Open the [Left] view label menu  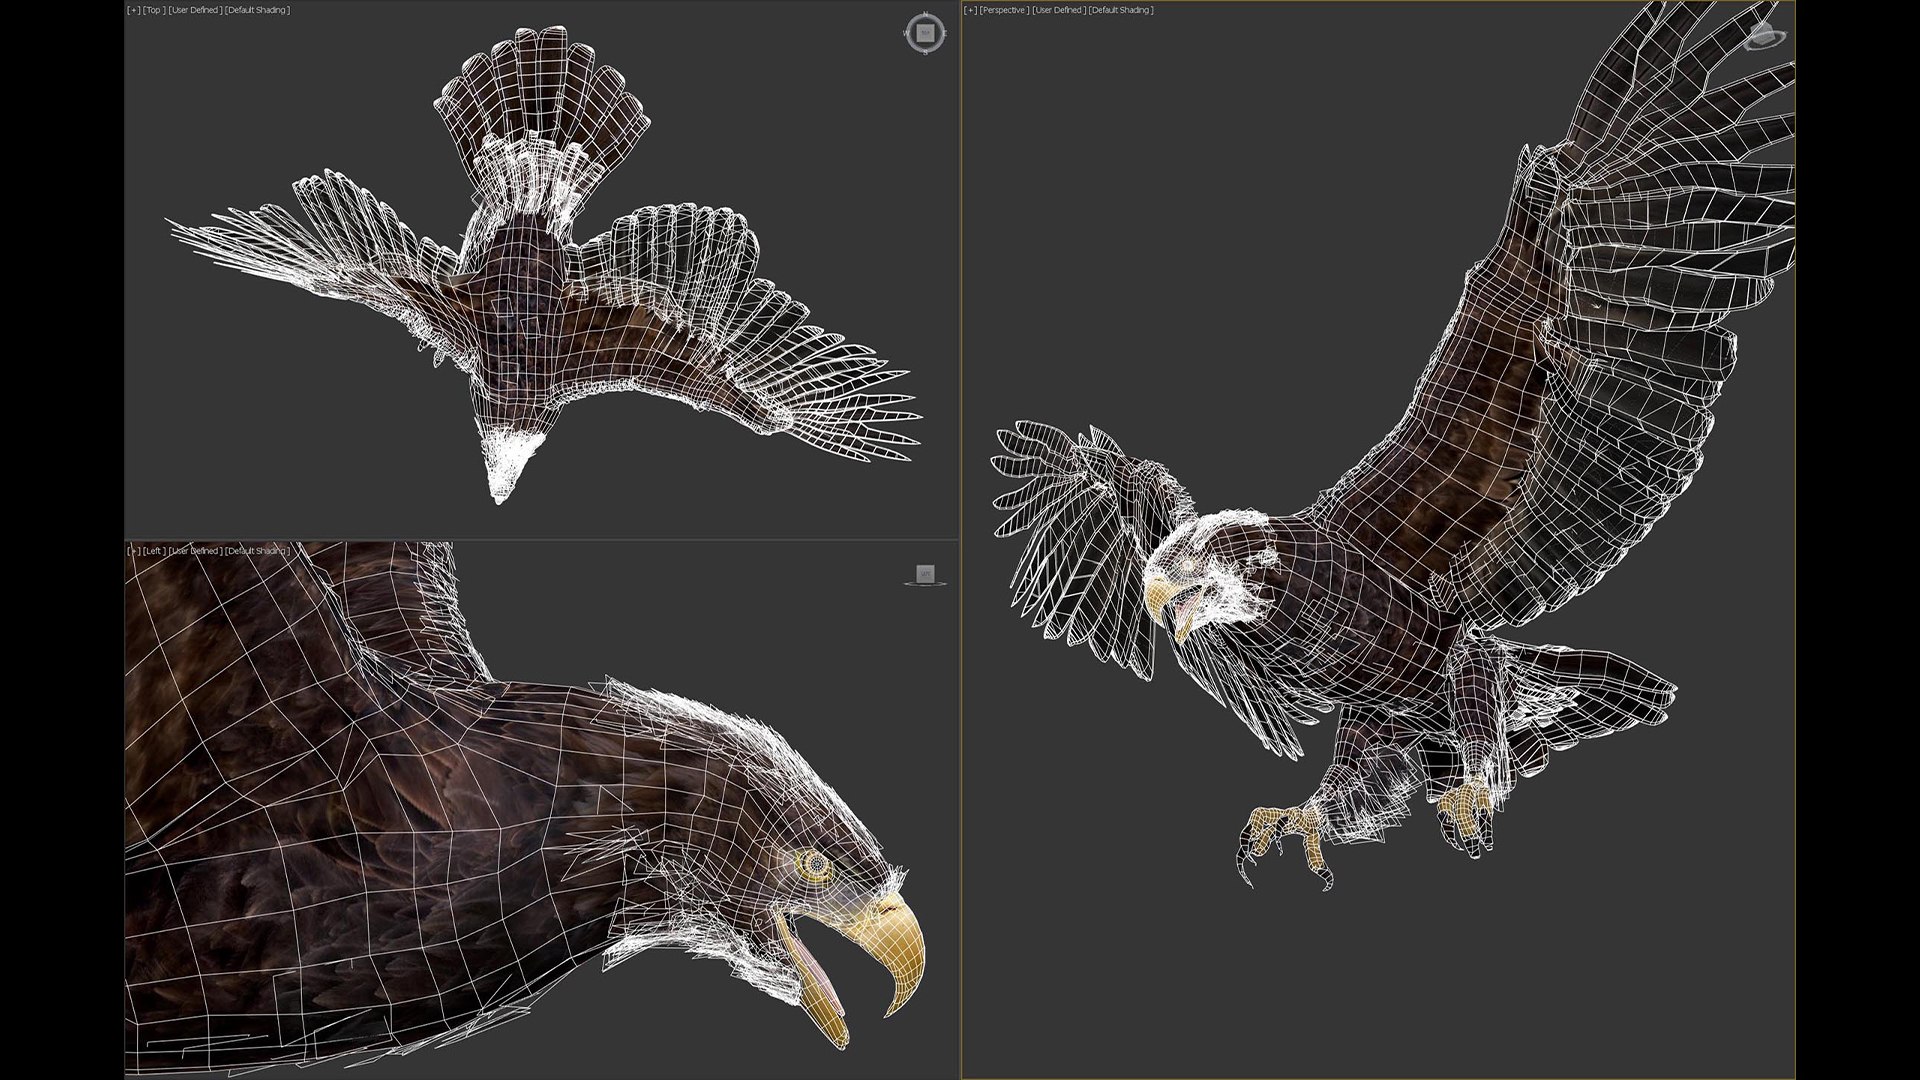pyautogui.click(x=154, y=551)
